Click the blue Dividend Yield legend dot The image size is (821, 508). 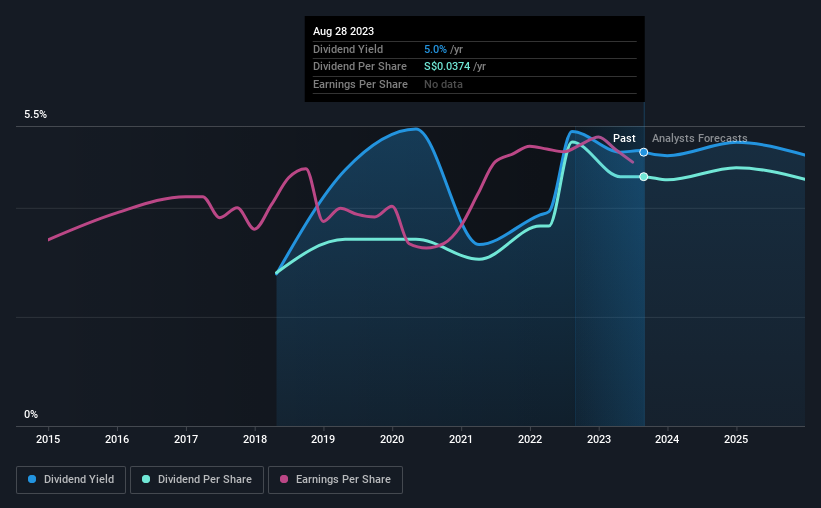click(32, 479)
